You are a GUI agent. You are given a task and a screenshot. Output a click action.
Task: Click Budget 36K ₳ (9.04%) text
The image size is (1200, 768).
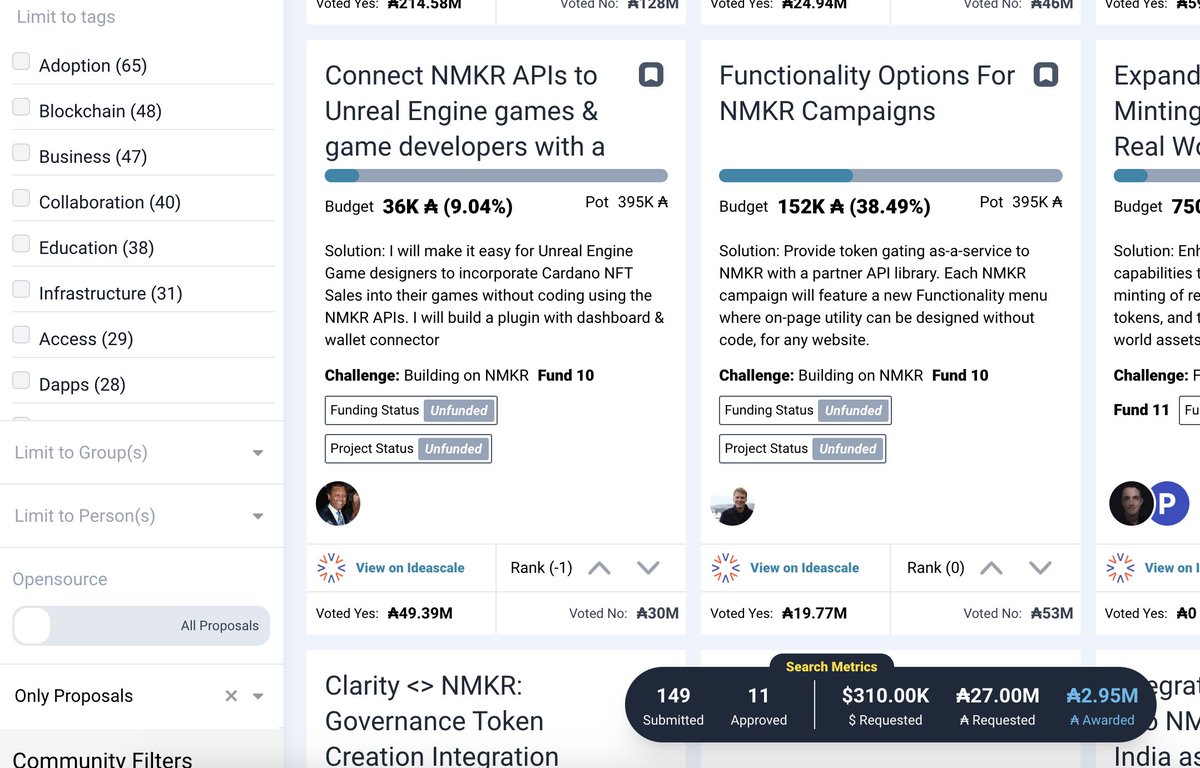[x=419, y=207]
